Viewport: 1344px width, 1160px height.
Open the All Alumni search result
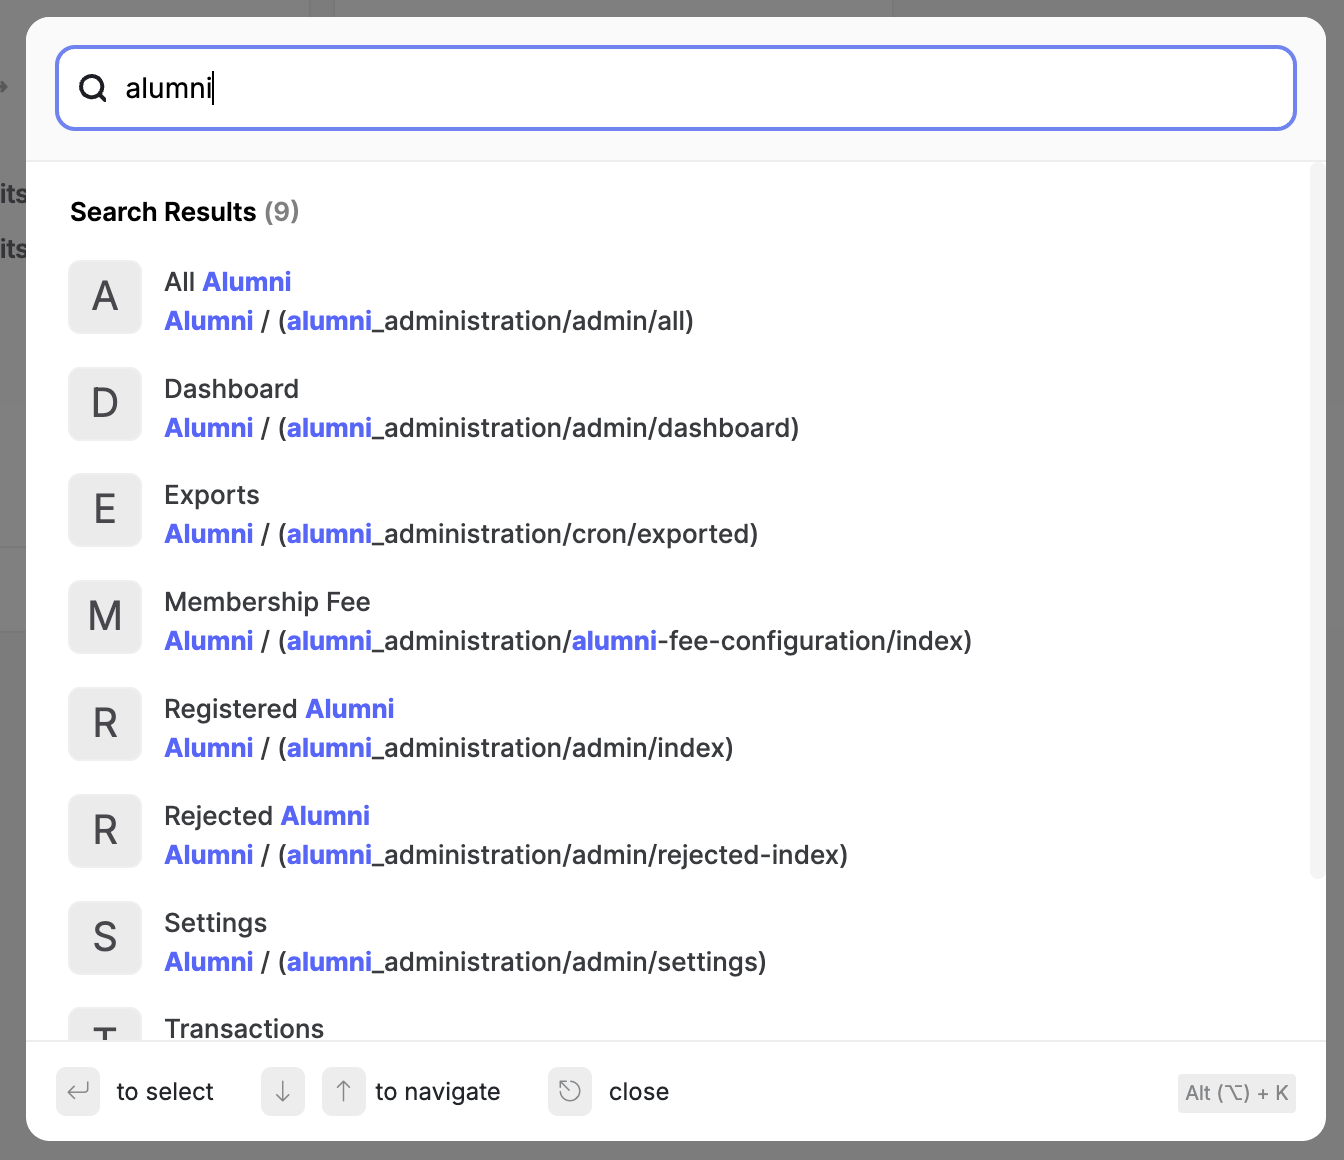[x=228, y=283]
